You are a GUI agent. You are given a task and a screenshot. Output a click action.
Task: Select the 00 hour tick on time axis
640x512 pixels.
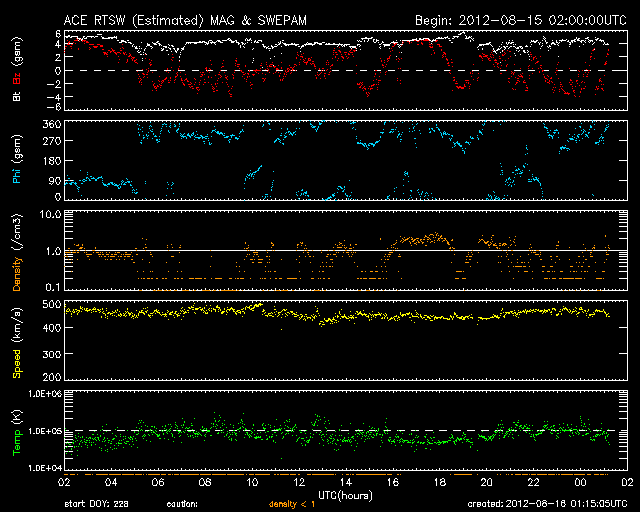[x=579, y=481]
